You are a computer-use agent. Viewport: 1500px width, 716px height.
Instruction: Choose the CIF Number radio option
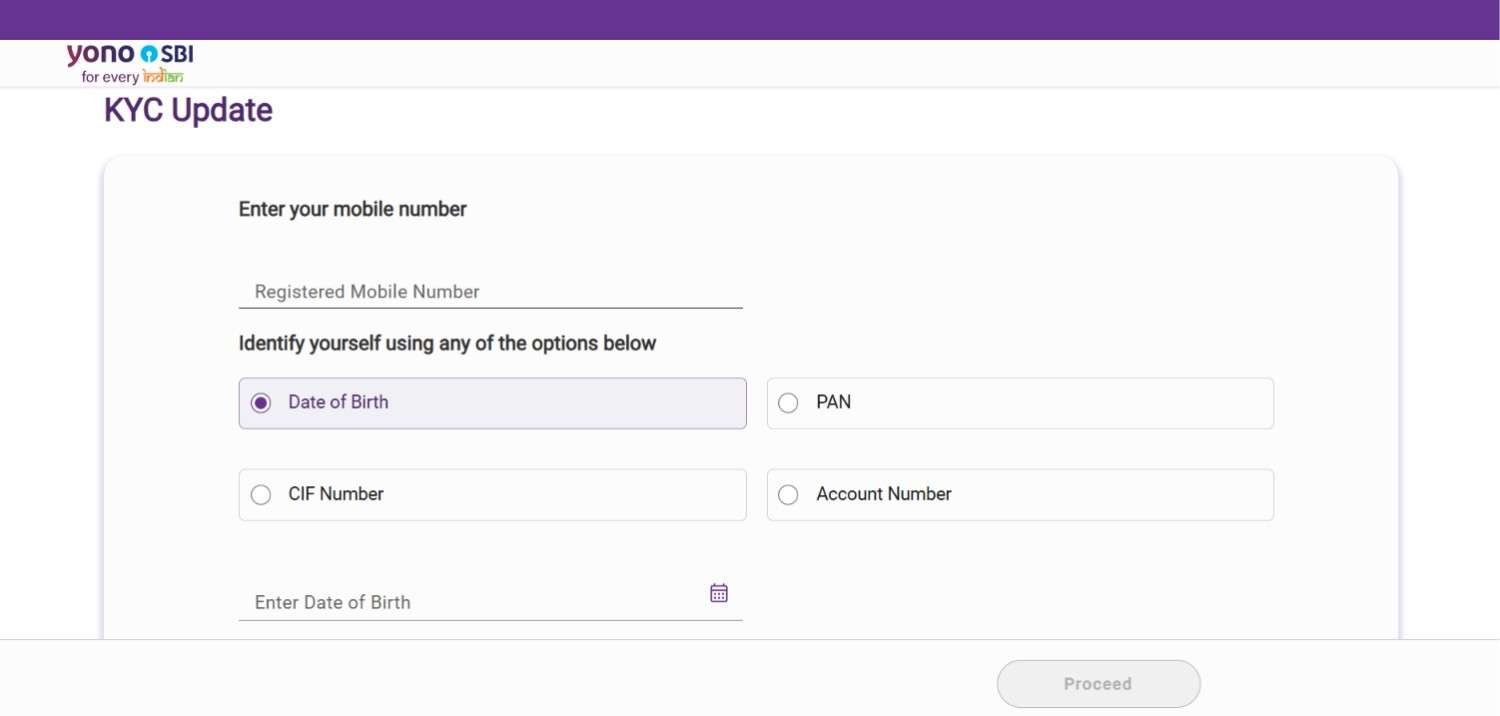click(492, 495)
